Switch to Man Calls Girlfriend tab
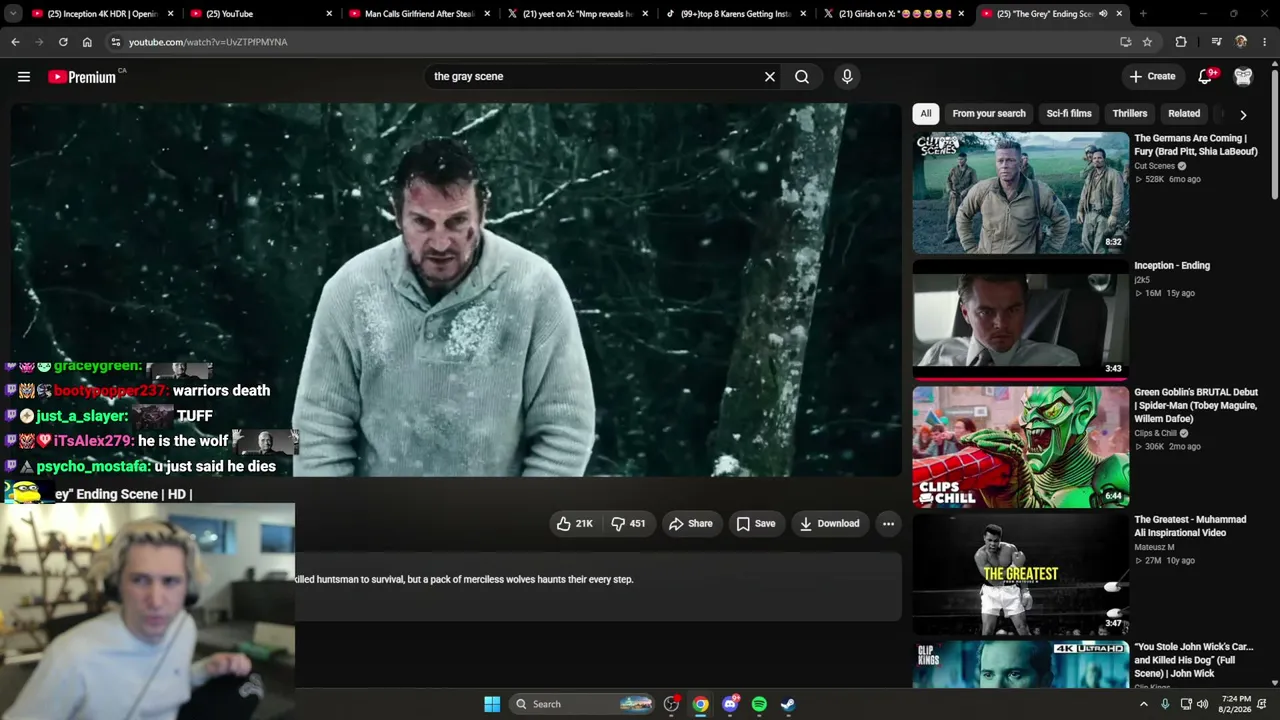This screenshot has height=720, width=1280. [x=419, y=14]
